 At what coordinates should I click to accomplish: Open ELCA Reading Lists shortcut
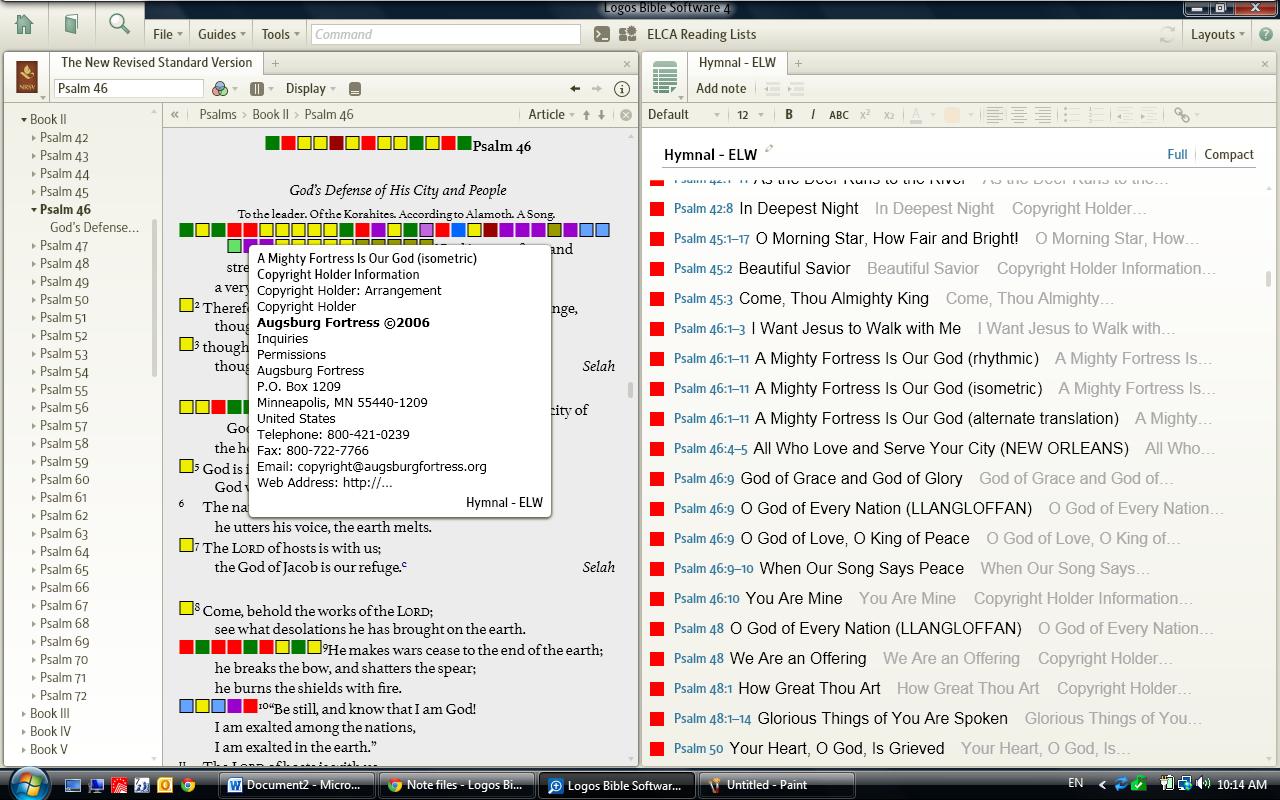(x=701, y=34)
